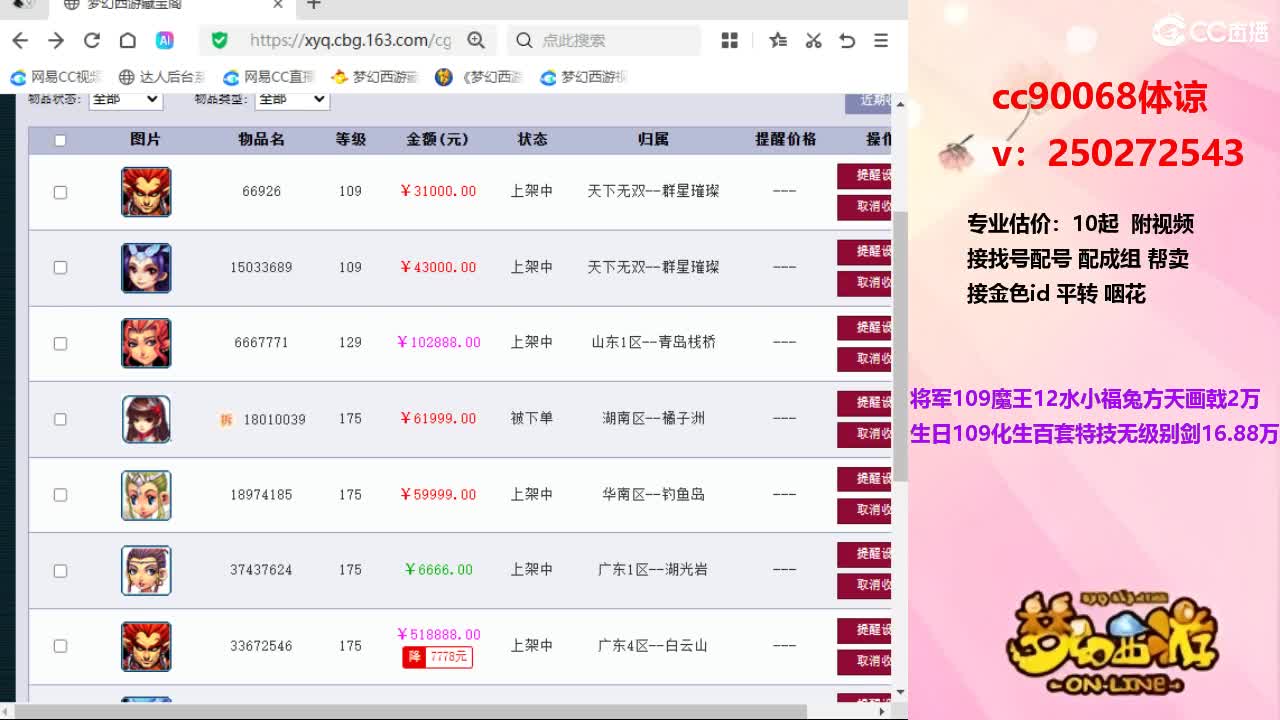This screenshot has width=1280, height=720.
Task: Set price reminder for item 18010039
Action: [x=864, y=403]
